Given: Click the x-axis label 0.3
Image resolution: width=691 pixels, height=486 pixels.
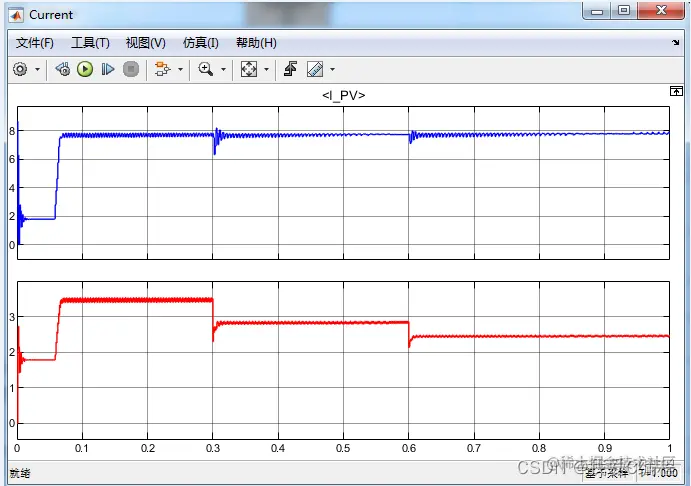Looking at the screenshot, I should coord(213,449).
